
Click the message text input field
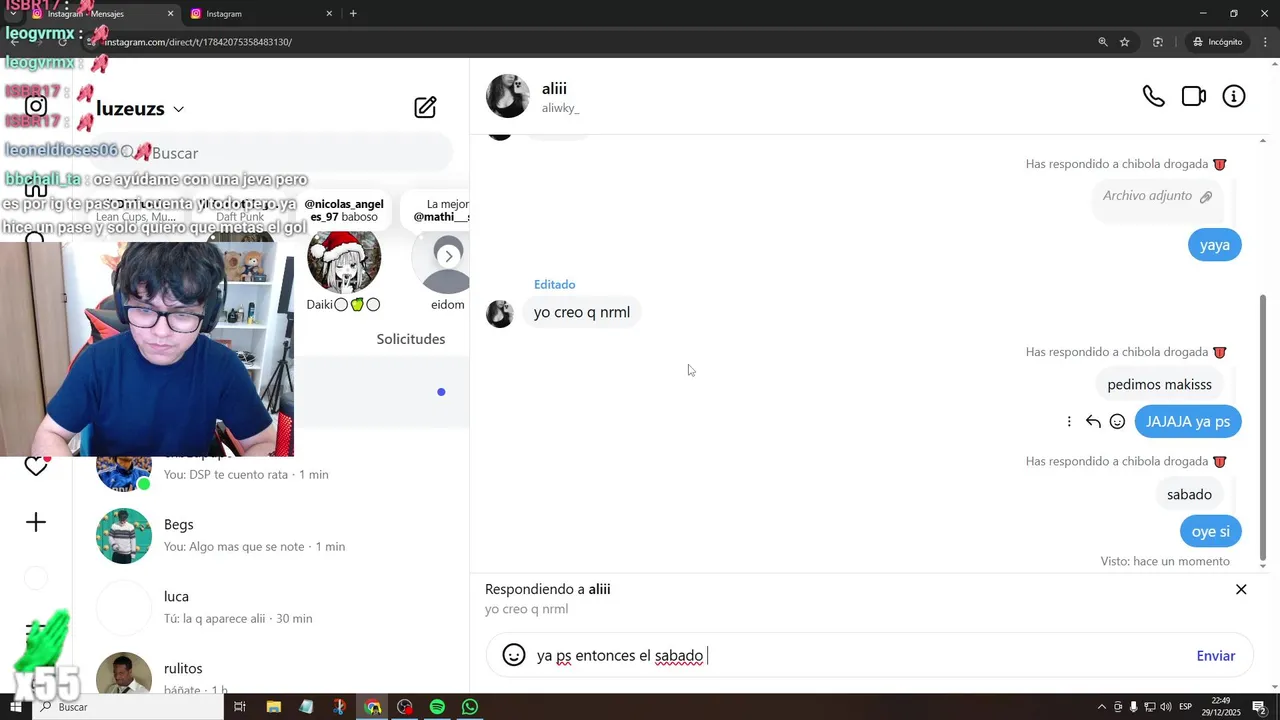tap(860, 656)
